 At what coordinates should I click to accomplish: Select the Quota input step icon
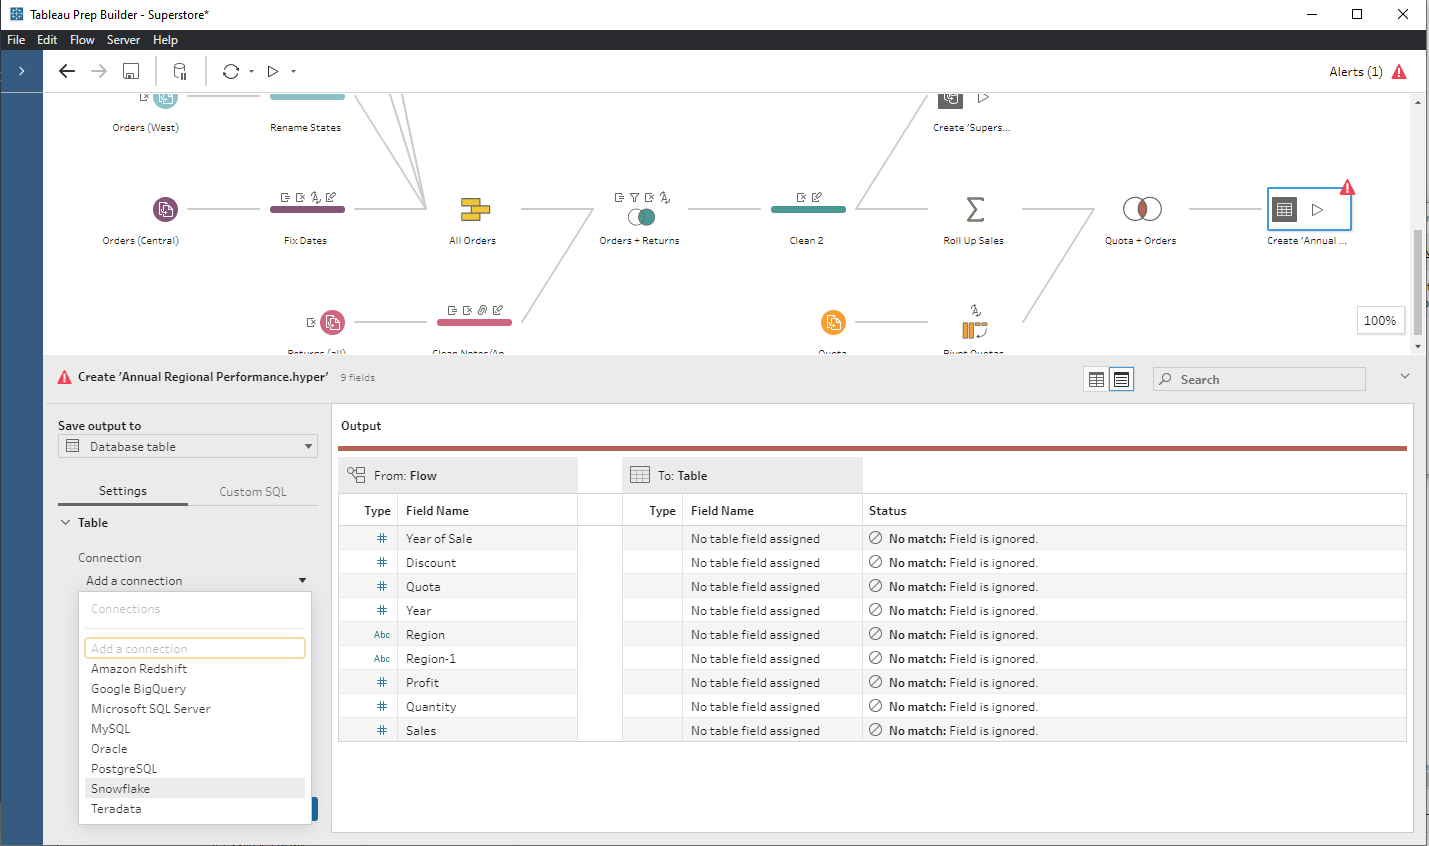833,322
